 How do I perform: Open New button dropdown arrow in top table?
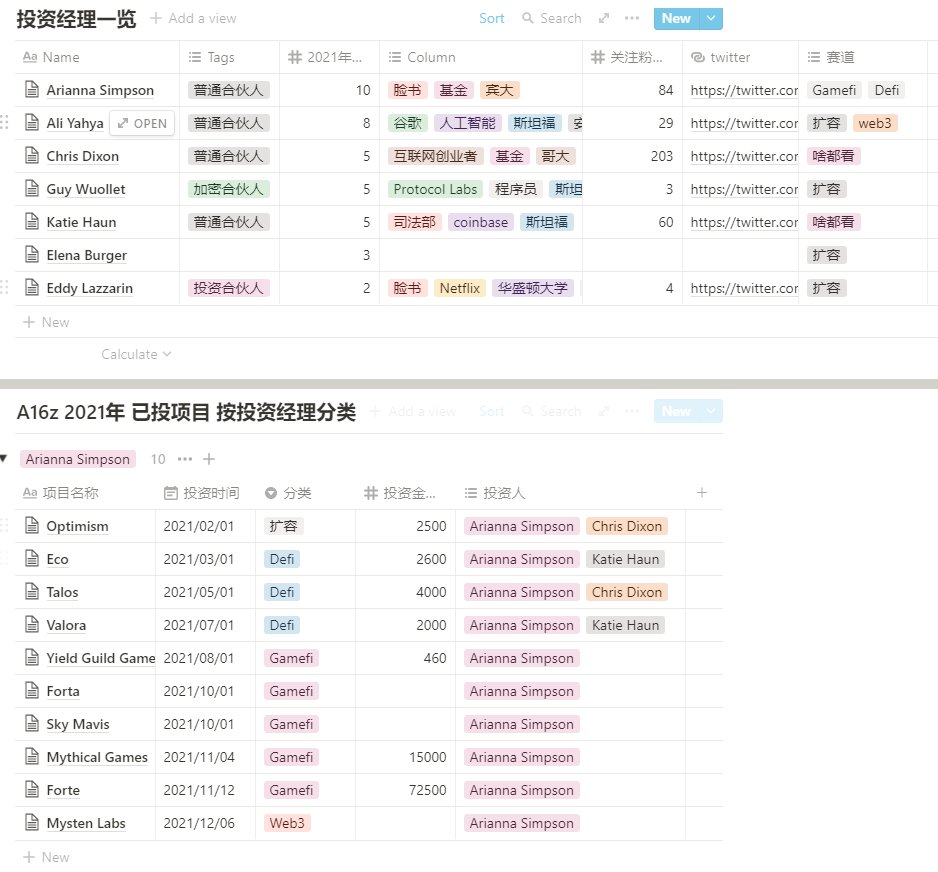click(x=711, y=18)
